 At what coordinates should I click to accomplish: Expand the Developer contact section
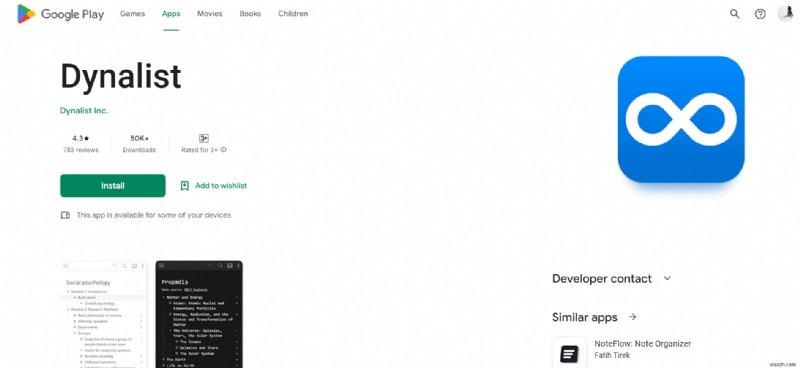point(667,279)
